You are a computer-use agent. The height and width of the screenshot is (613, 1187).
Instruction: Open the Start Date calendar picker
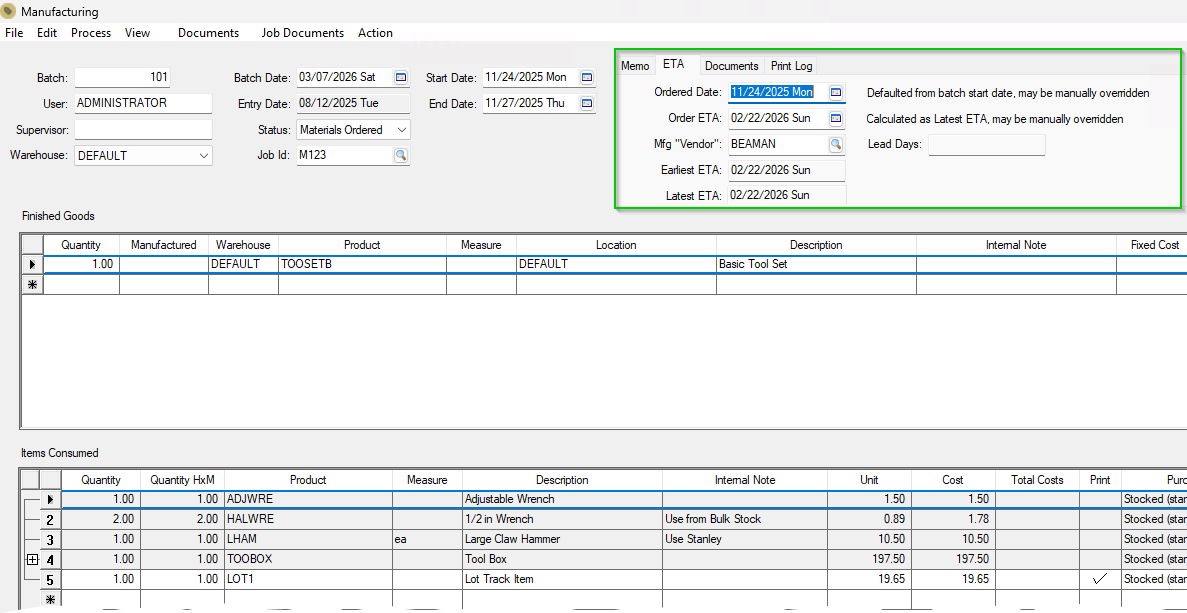point(587,77)
